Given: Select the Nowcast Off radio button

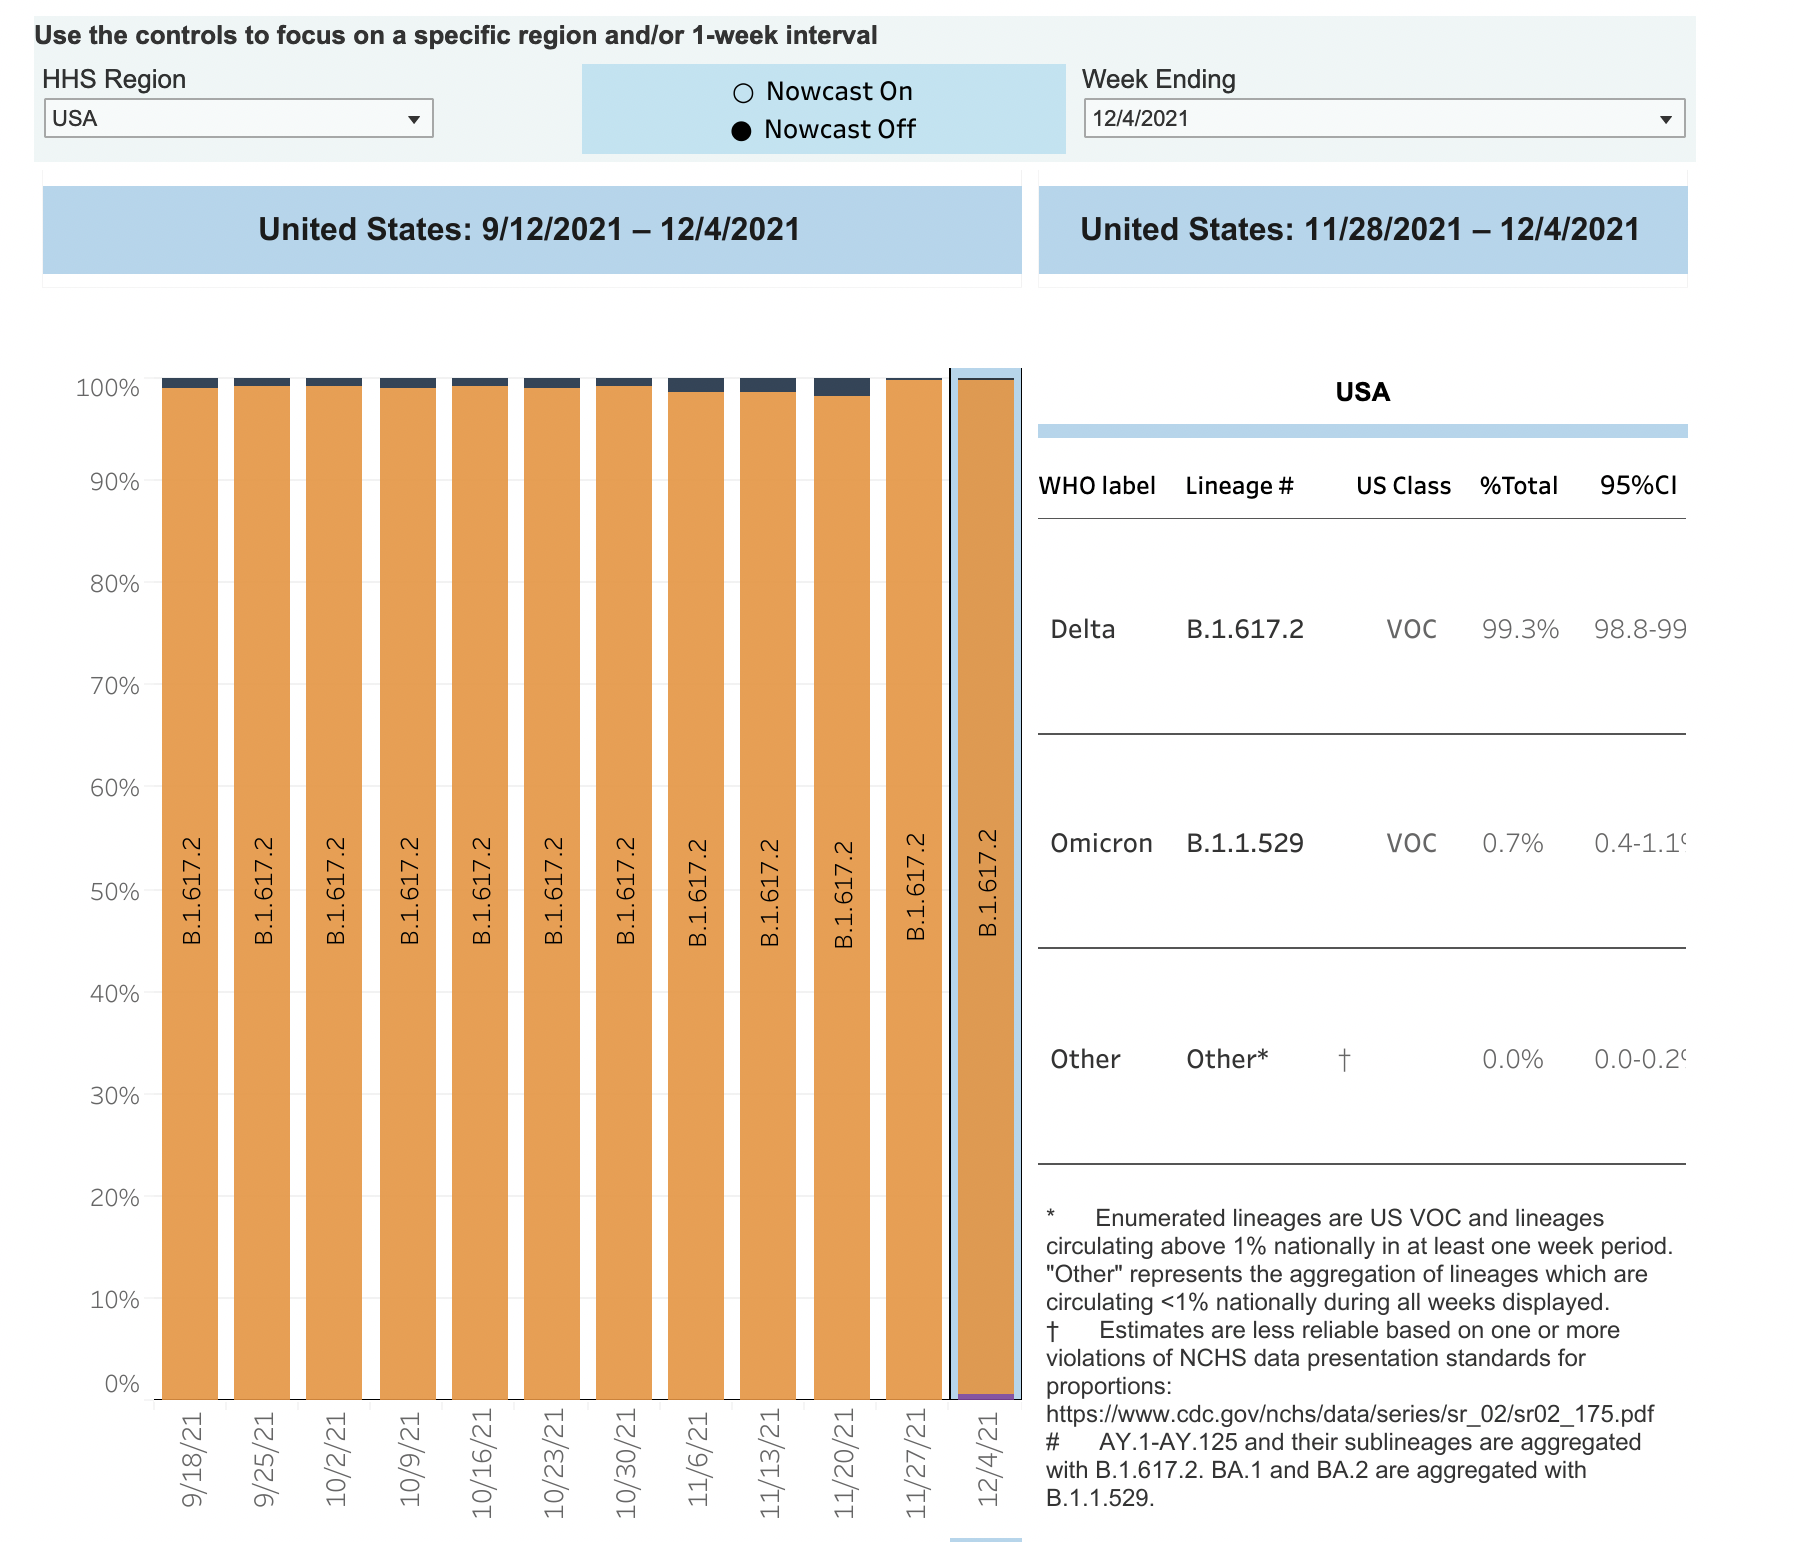Looking at the screenshot, I should click(x=741, y=131).
